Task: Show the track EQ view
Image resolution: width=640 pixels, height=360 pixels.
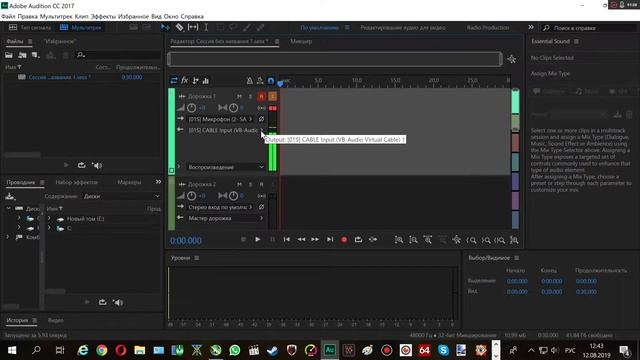Action: tap(206, 80)
